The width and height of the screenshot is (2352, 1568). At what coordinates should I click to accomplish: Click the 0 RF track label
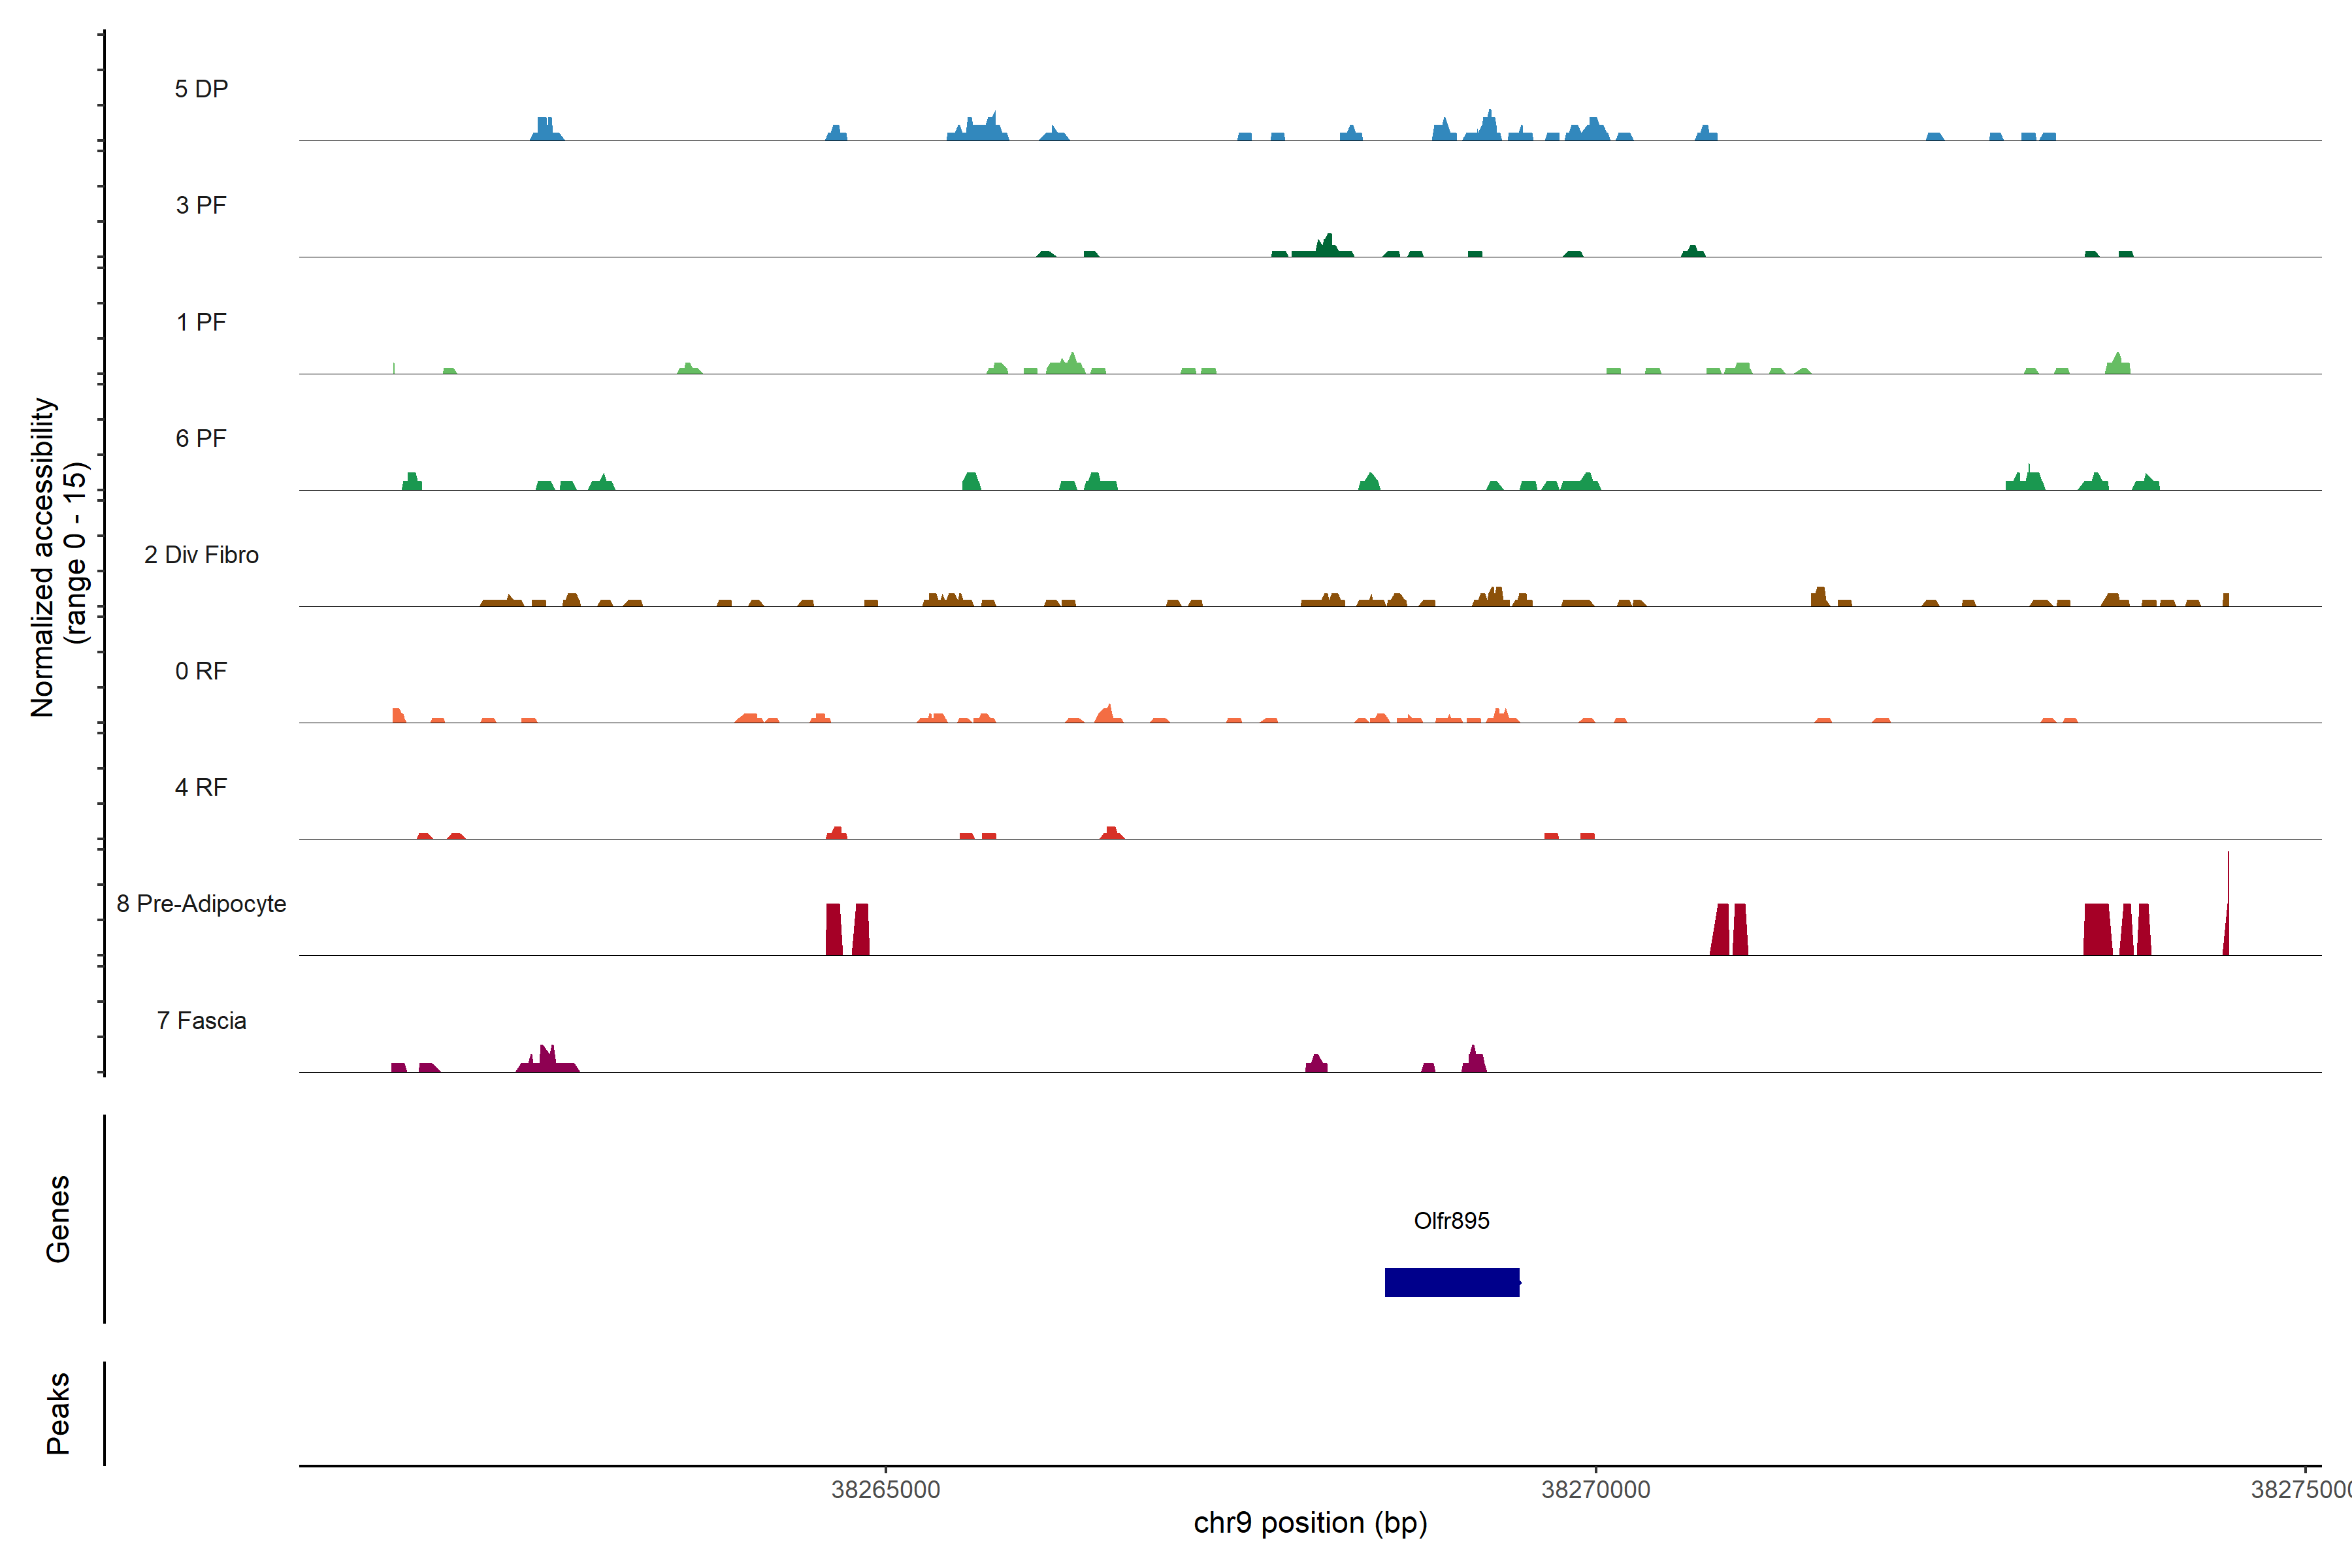(201, 671)
